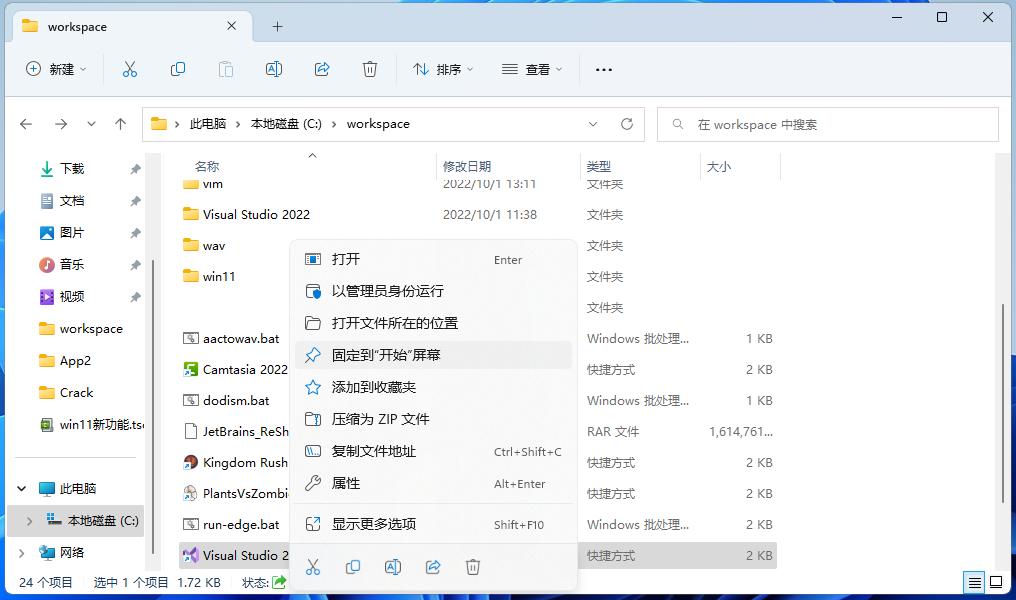Select the Cut icon in the toolbar
This screenshot has width=1016, height=600.
point(128,69)
